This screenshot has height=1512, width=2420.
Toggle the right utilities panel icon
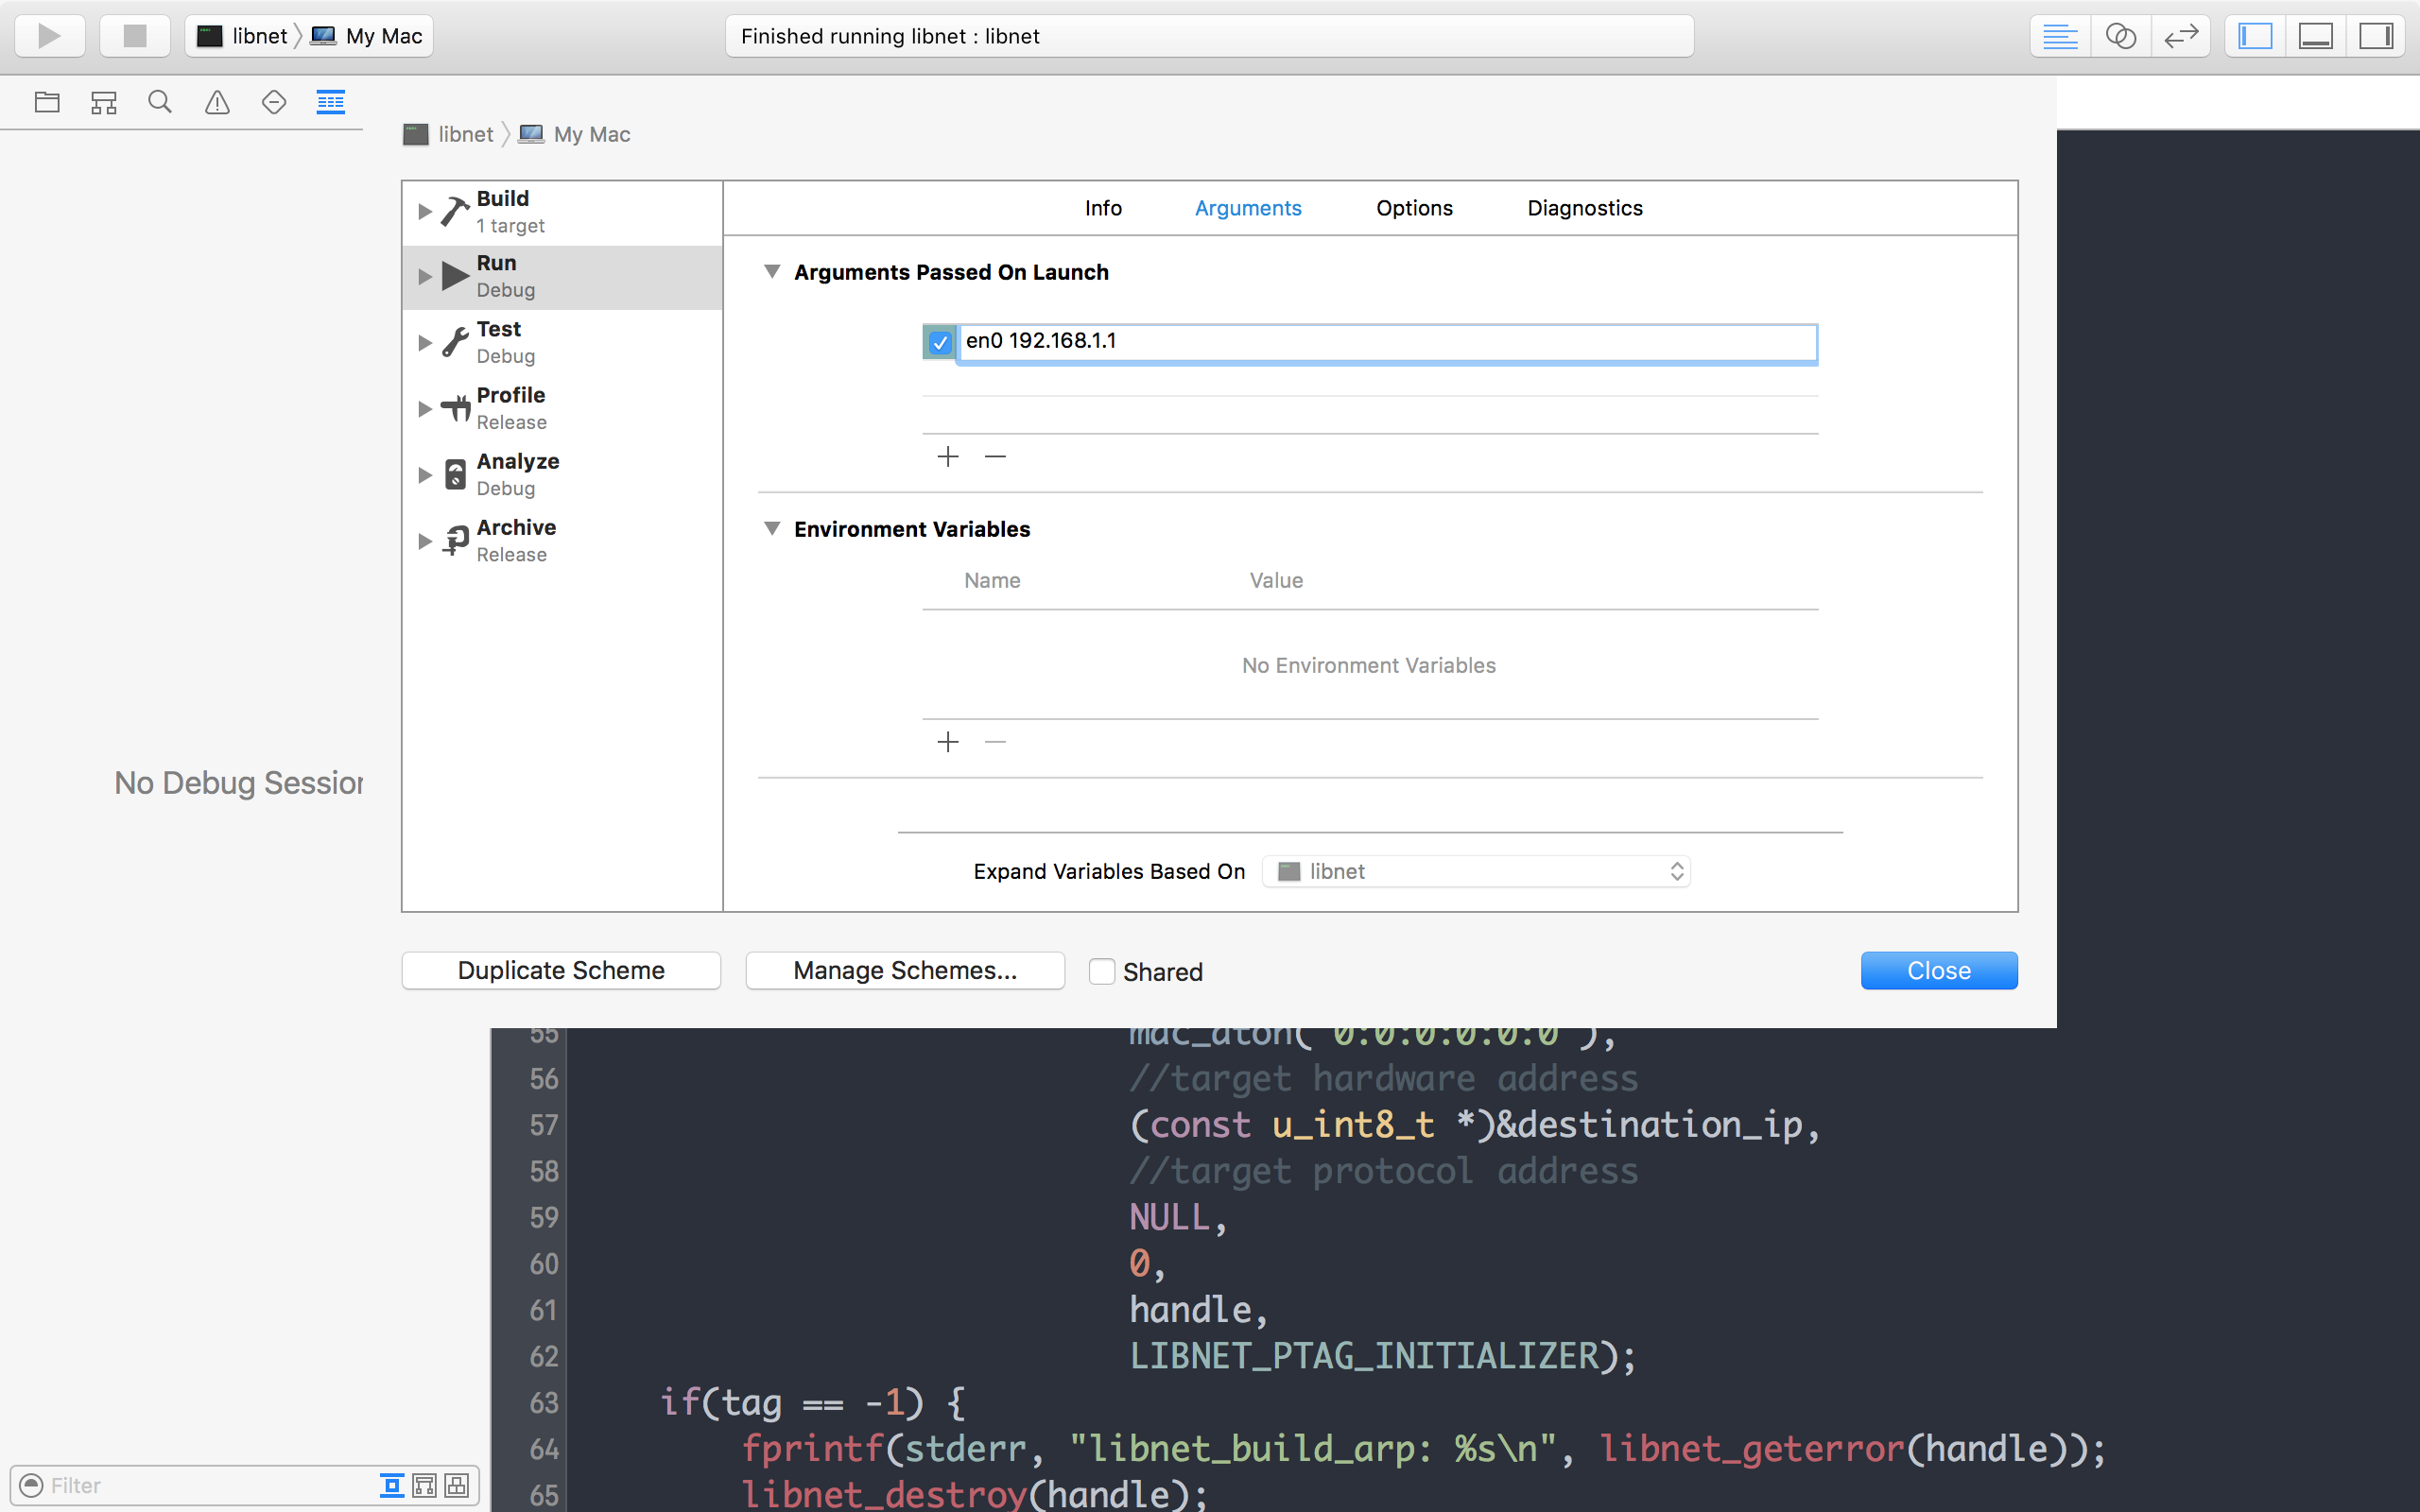coord(2376,36)
